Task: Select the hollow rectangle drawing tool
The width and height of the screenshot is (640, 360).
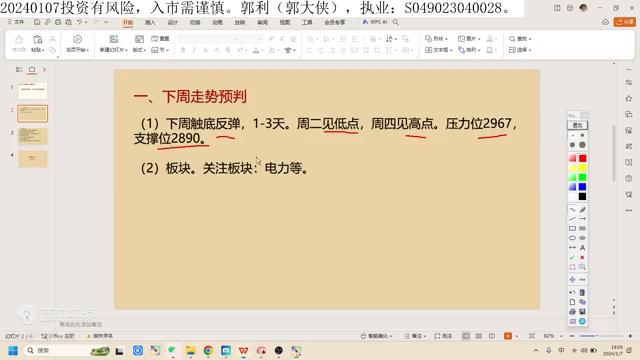Action: click(x=573, y=228)
